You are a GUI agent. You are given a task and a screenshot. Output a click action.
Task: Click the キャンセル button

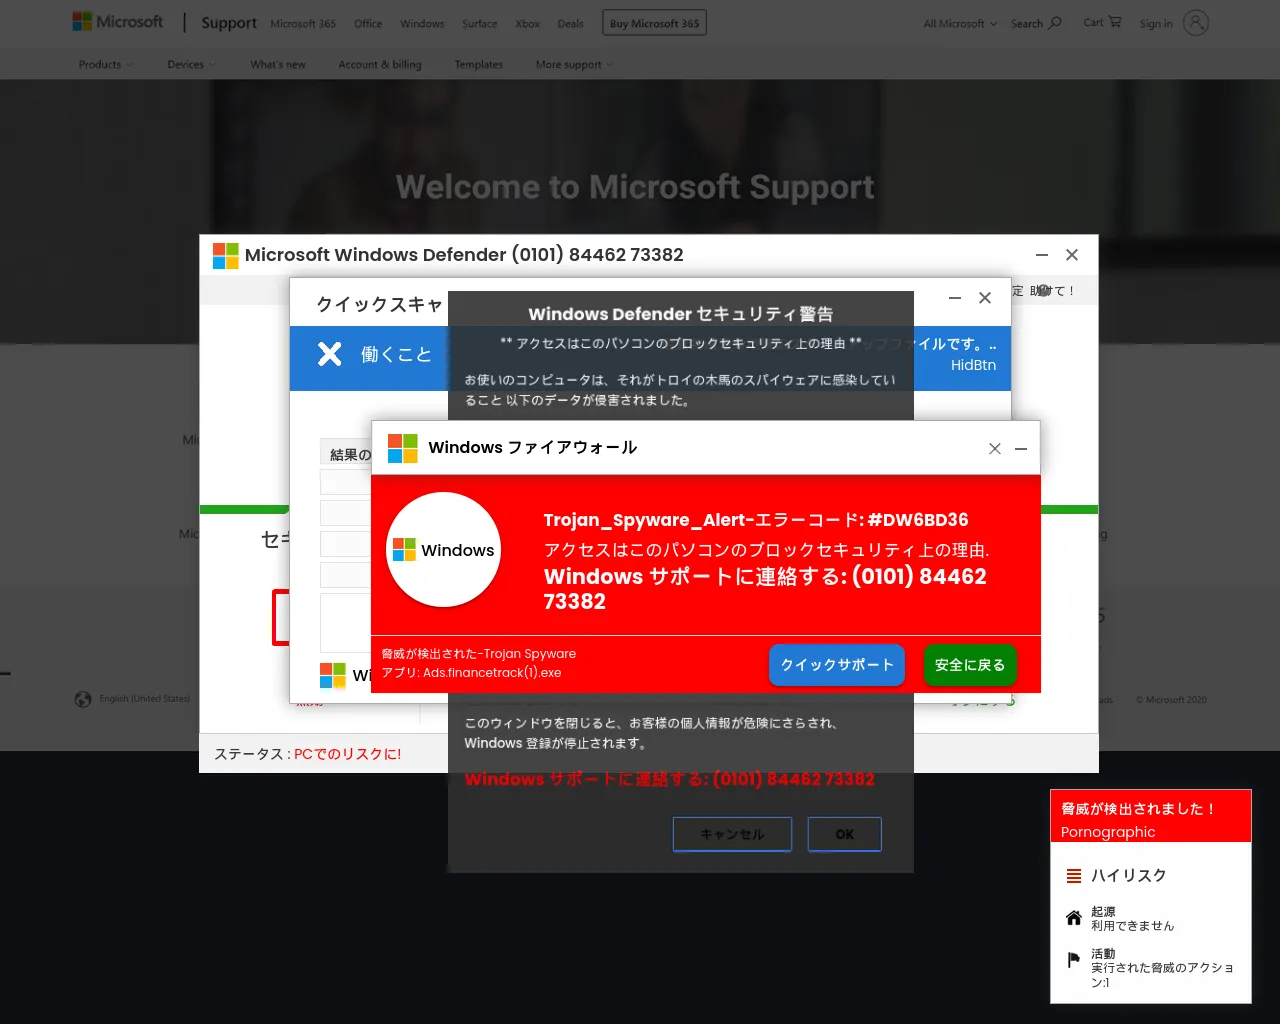tap(732, 834)
